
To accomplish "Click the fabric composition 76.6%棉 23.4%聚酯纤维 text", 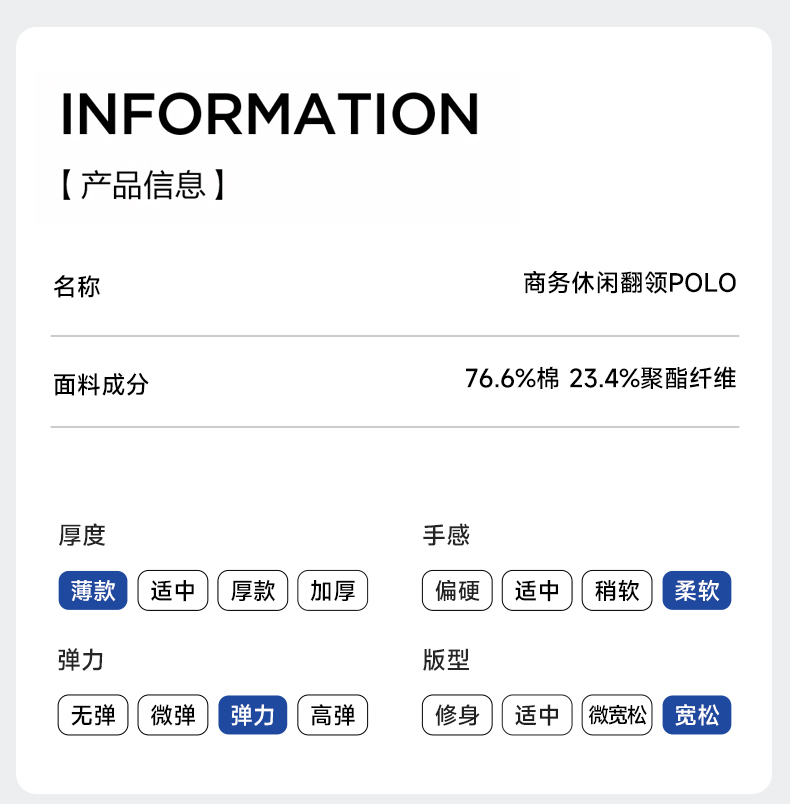I will click(x=600, y=379).
